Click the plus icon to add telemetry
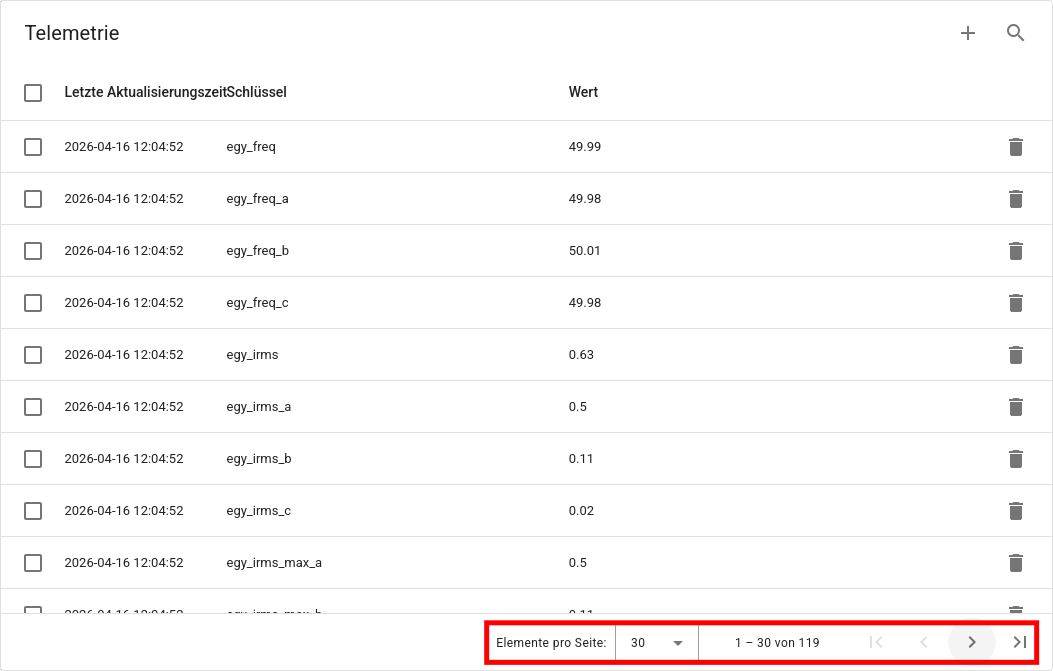 (967, 33)
